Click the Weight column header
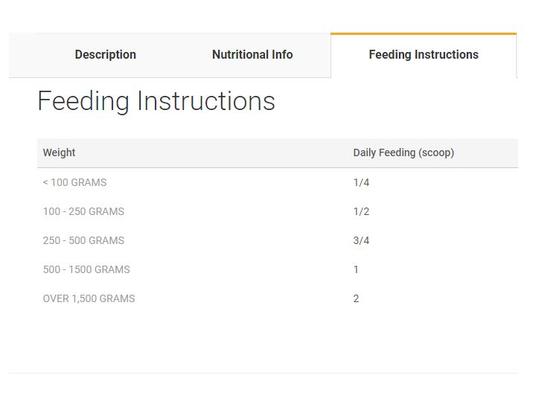This screenshot has width=533, height=398. pos(59,153)
